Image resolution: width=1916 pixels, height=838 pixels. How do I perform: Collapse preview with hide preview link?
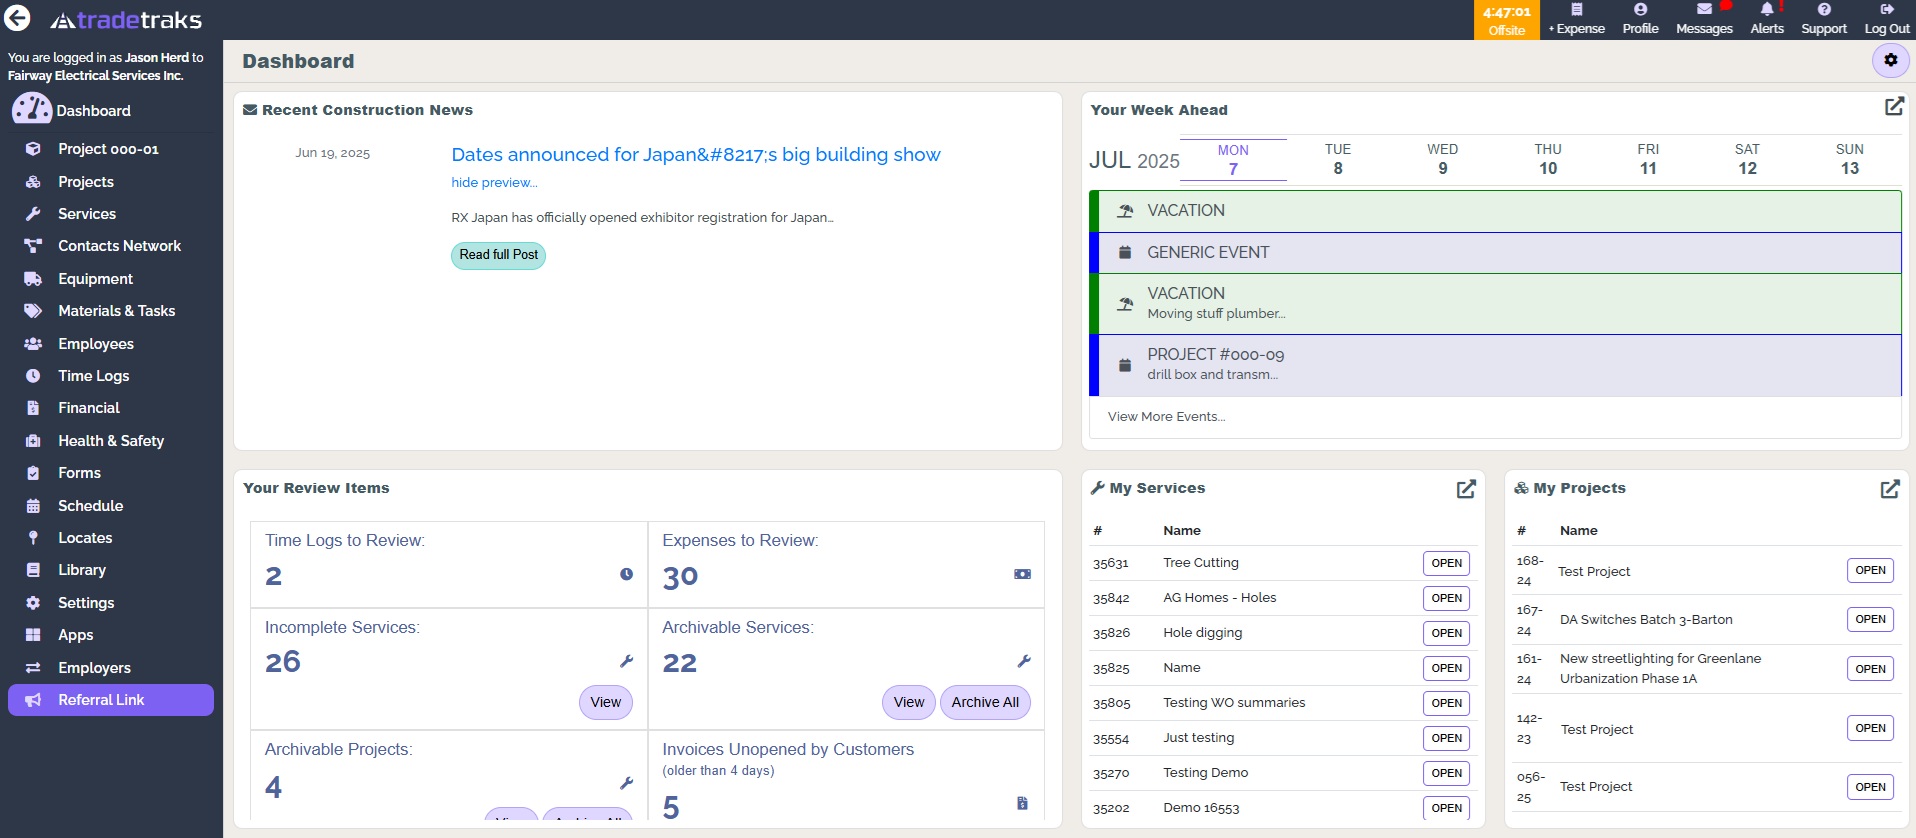coord(494,183)
